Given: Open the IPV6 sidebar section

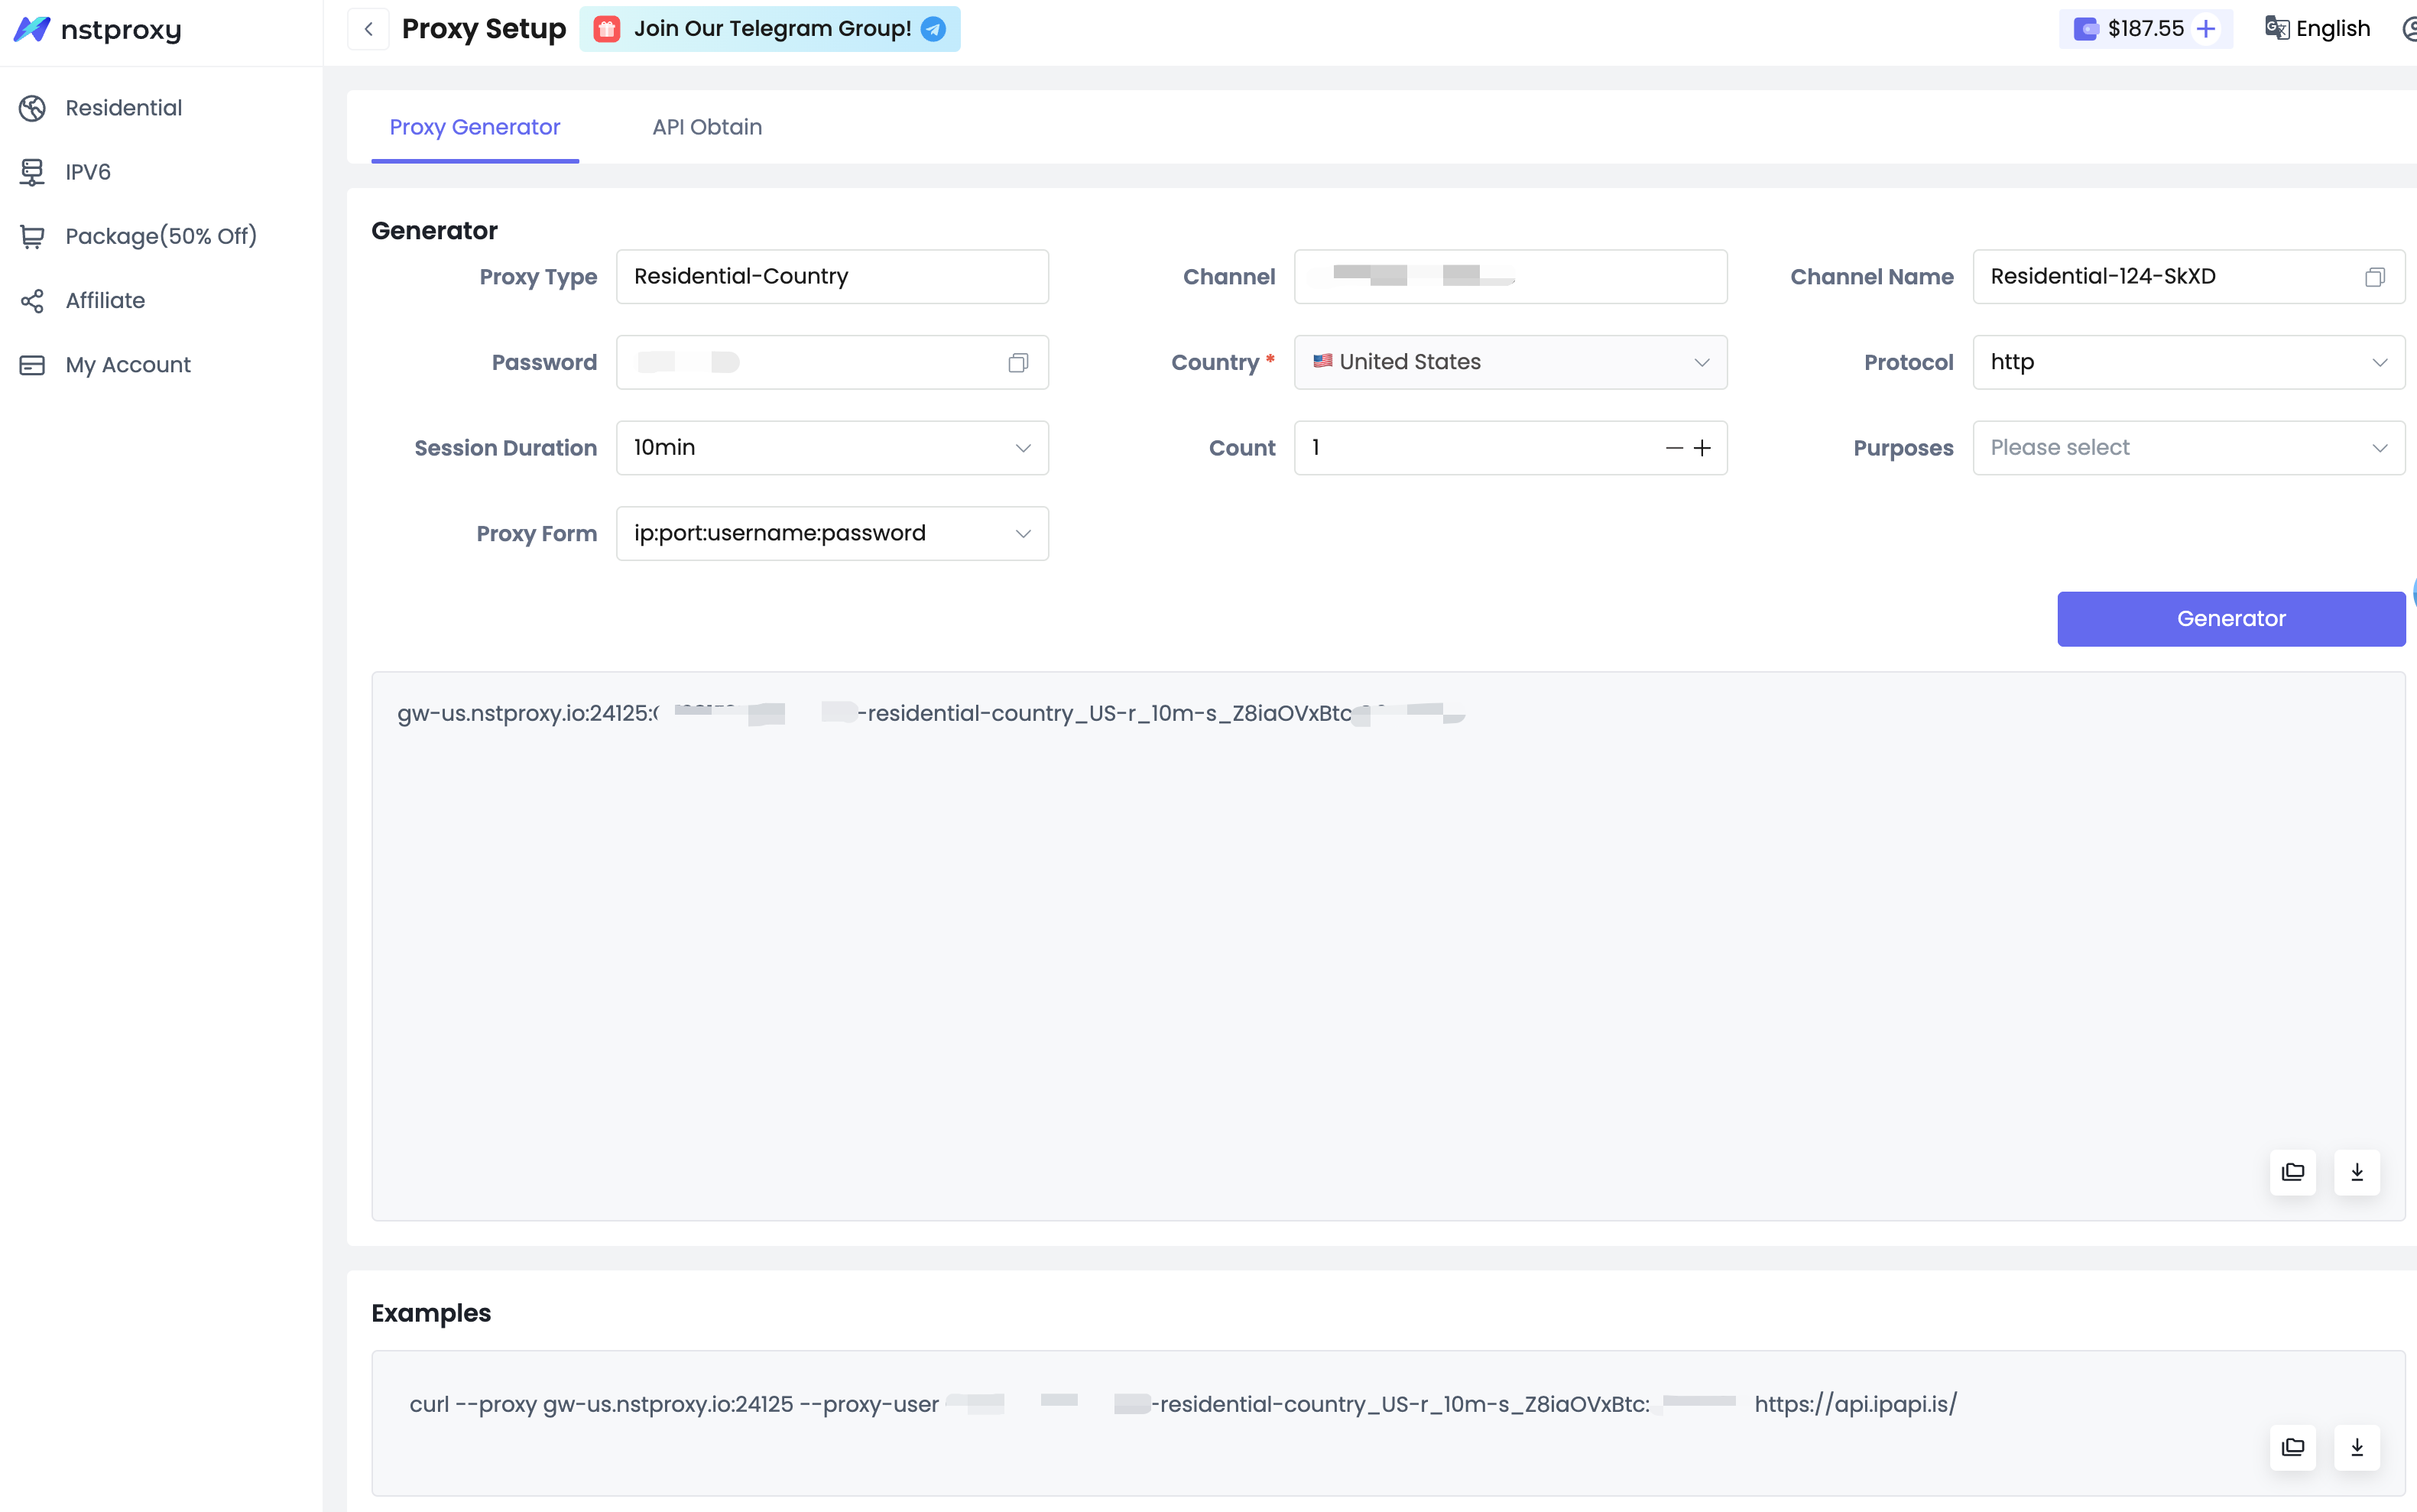Looking at the screenshot, I should pyautogui.click(x=88, y=172).
